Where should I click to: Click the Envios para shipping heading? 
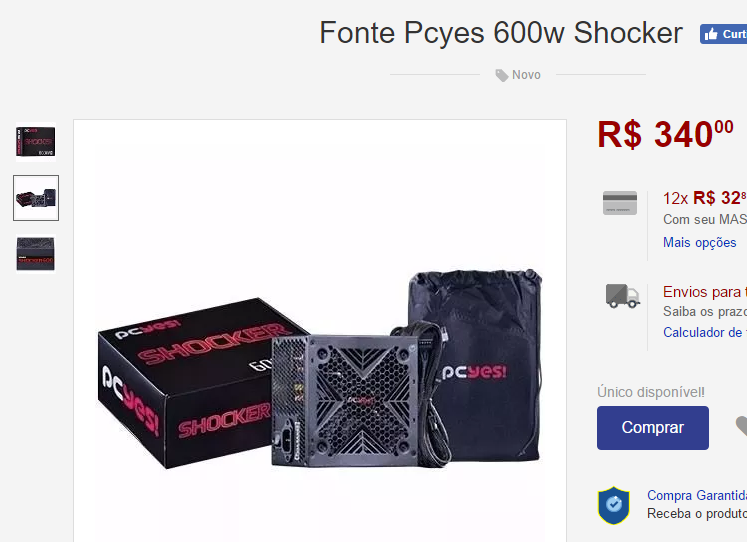point(705,291)
